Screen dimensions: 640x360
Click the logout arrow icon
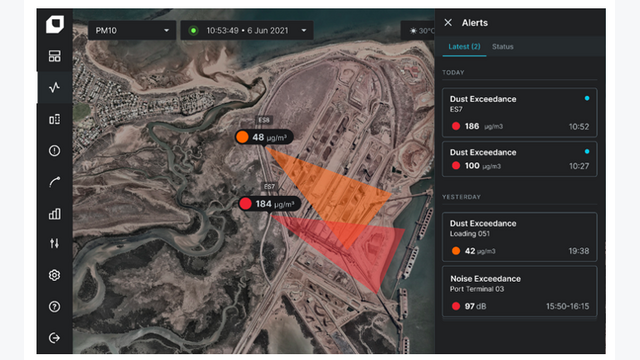pos(55,338)
